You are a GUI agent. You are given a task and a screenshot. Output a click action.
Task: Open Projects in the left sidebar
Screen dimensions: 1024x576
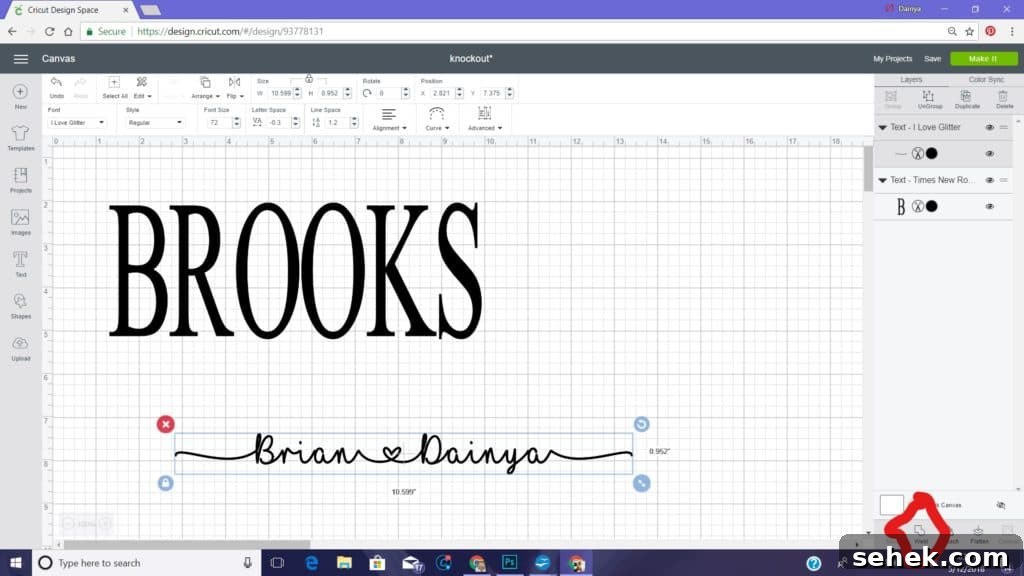coord(20,180)
